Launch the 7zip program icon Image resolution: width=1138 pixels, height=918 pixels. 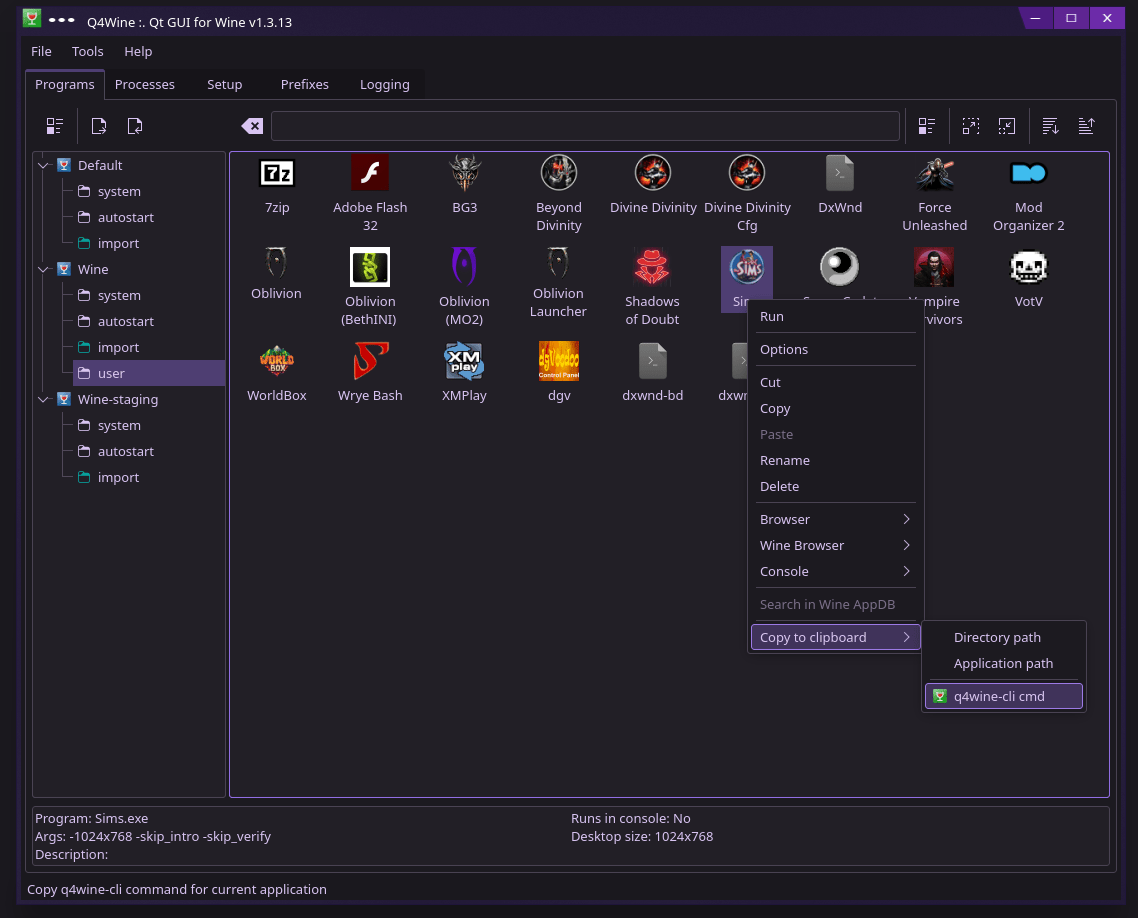[x=277, y=173]
